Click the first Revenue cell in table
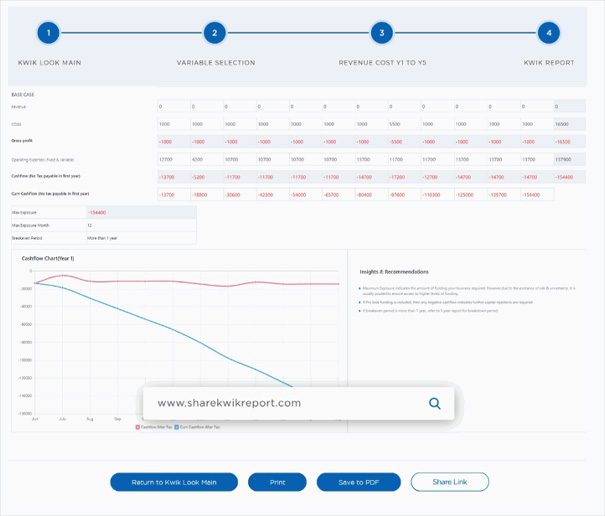The image size is (605, 516). [x=172, y=106]
